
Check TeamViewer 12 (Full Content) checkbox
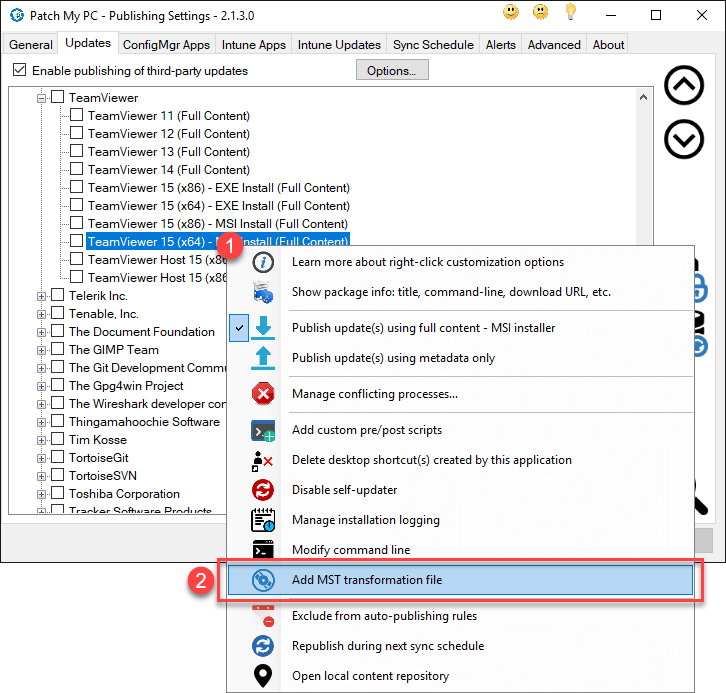pyautogui.click(x=76, y=133)
